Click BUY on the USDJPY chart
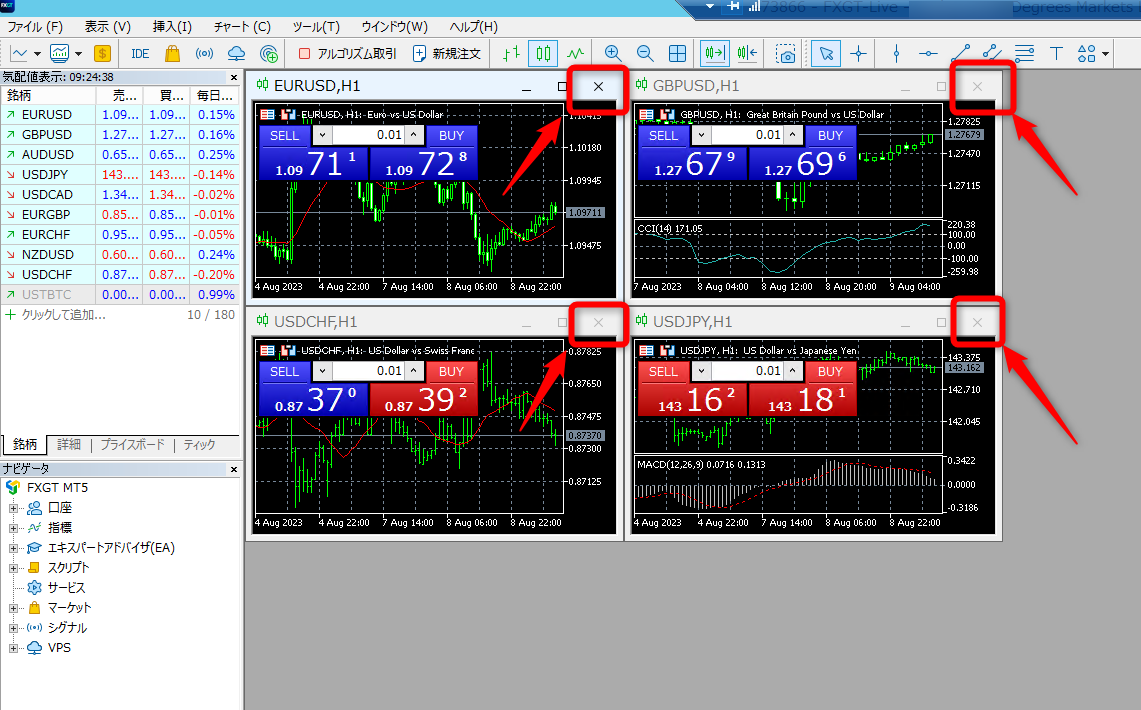The image size is (1141, 710). pos(830,372)
